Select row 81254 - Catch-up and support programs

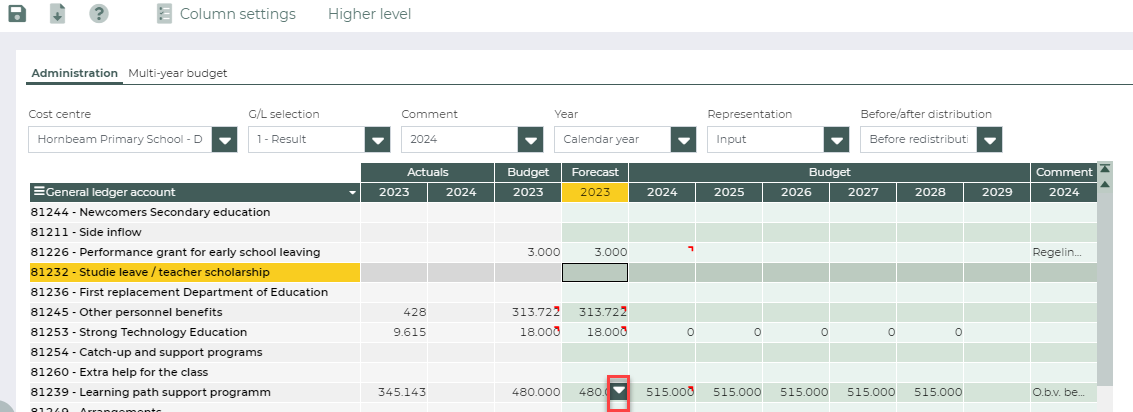(x=195, y=352)
